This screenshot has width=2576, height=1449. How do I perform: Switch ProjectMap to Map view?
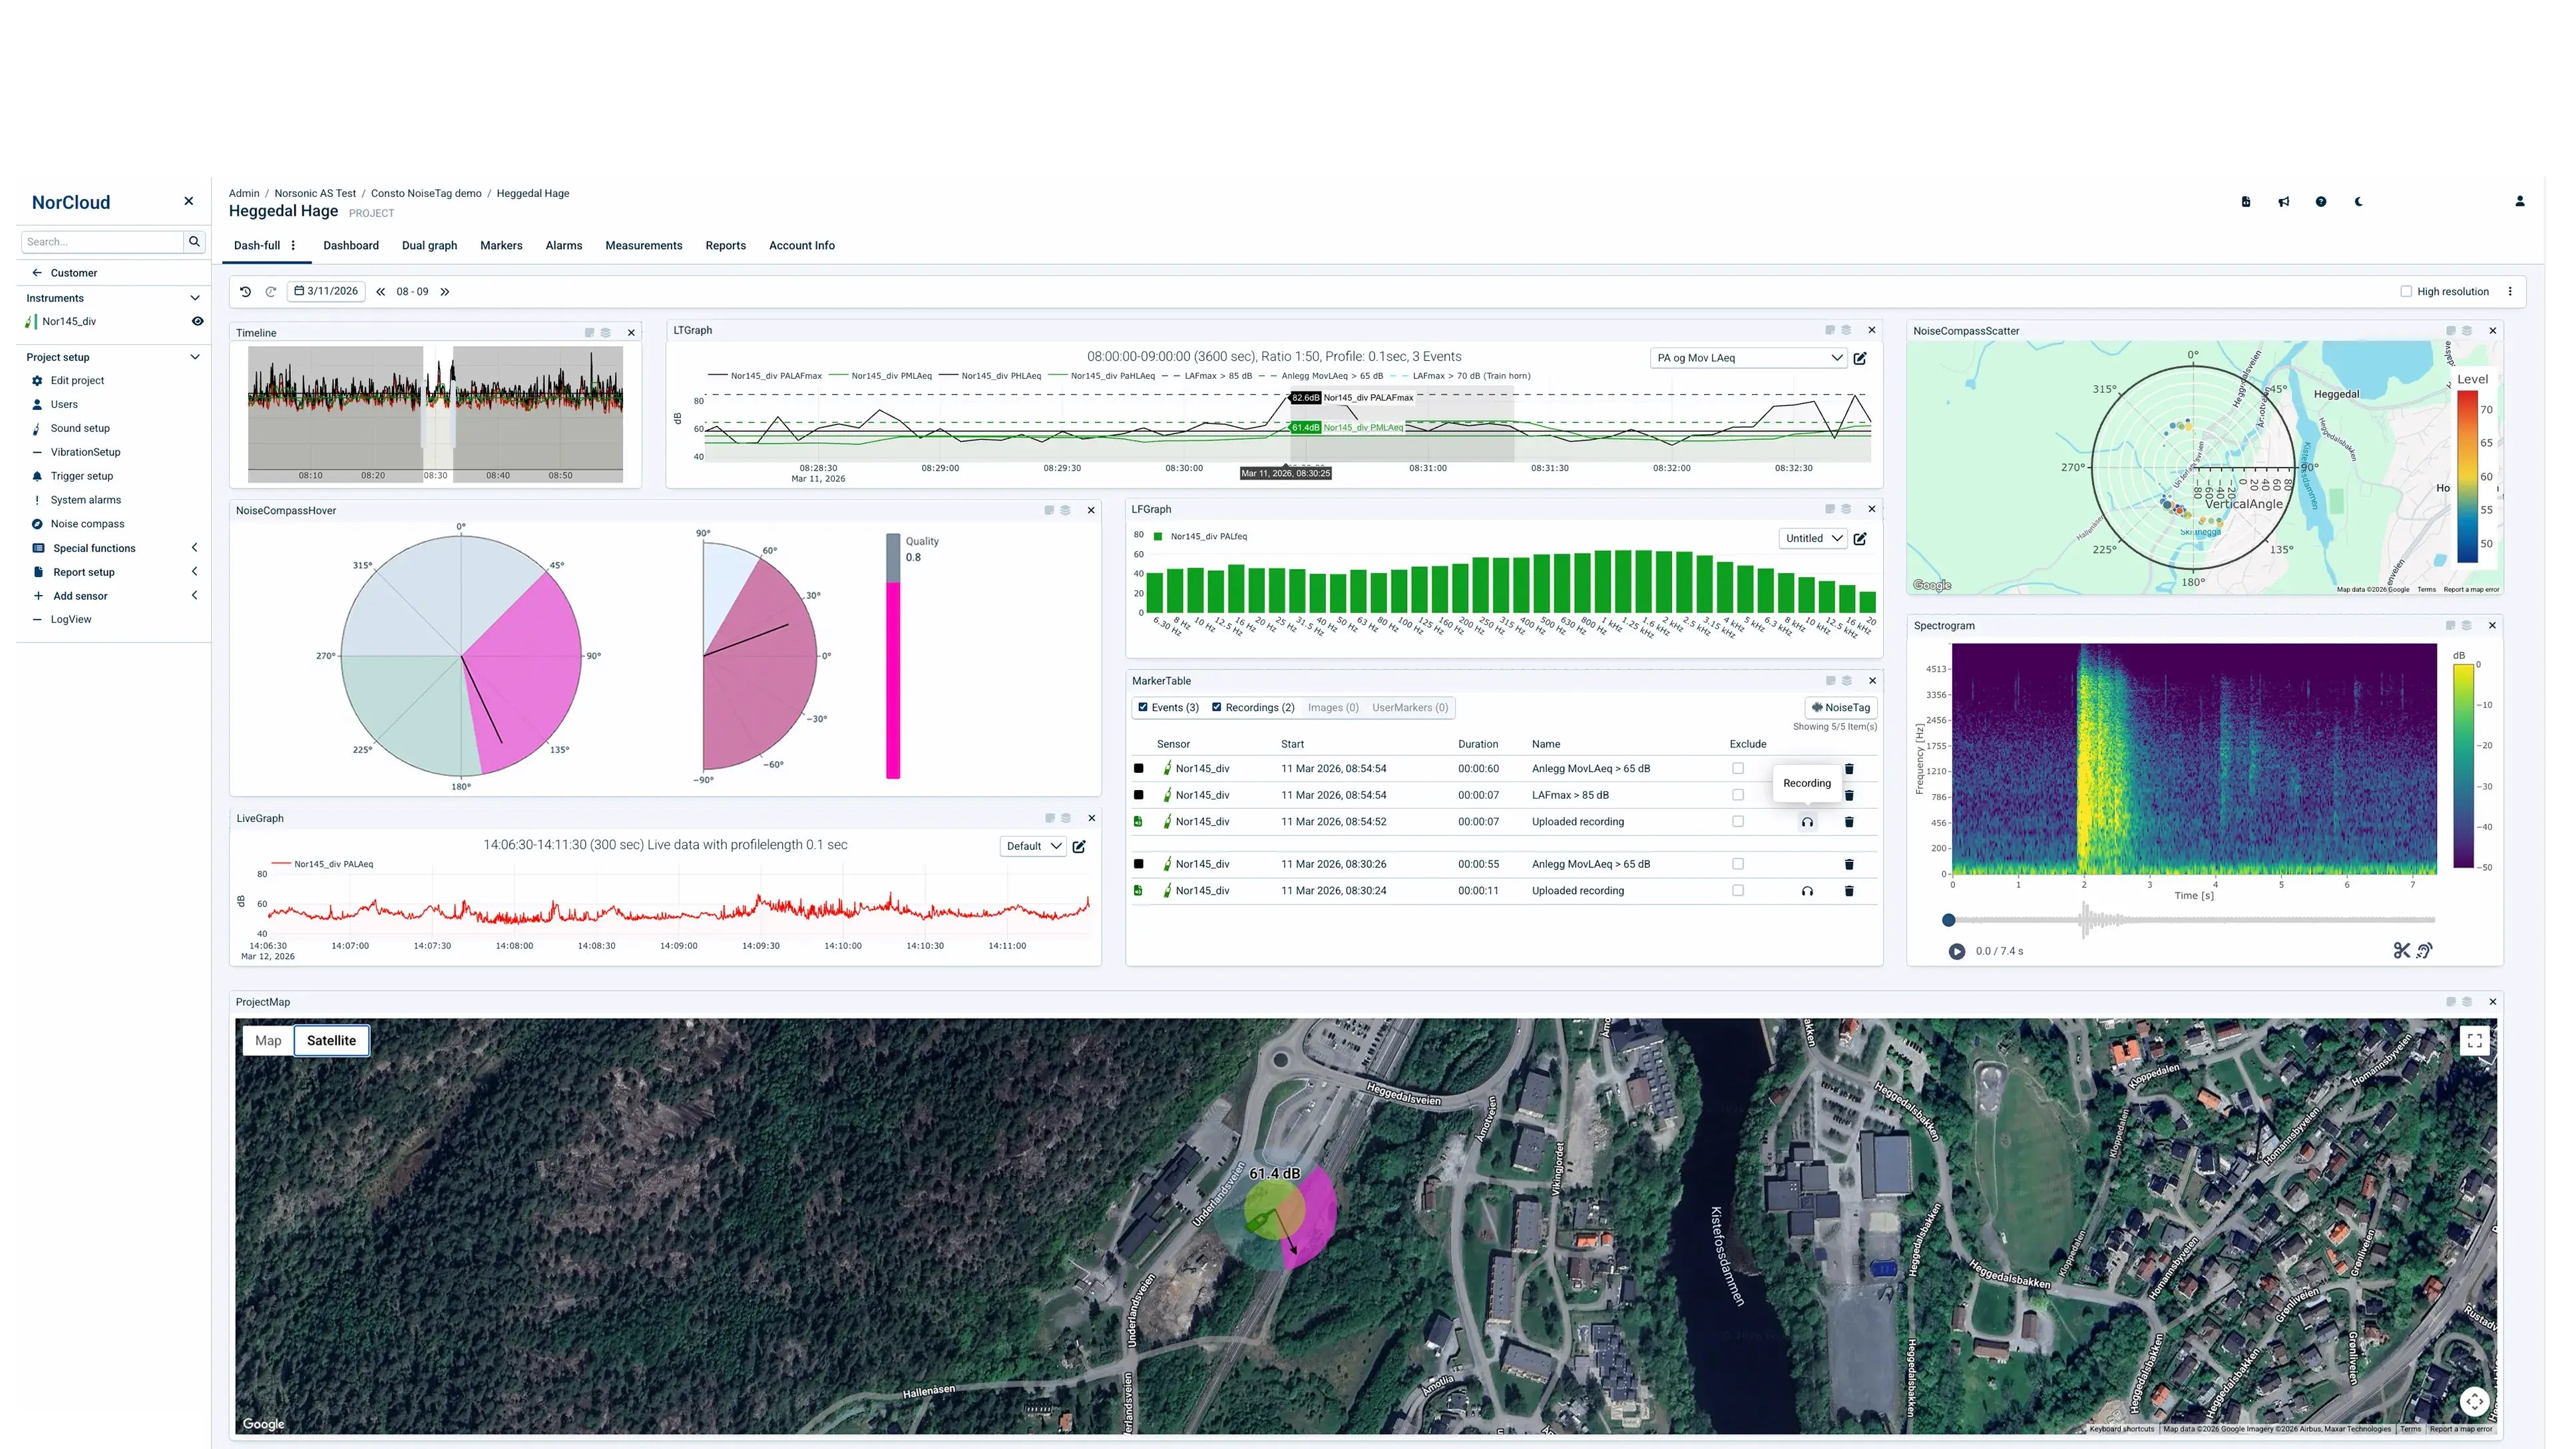(268, 1041)
